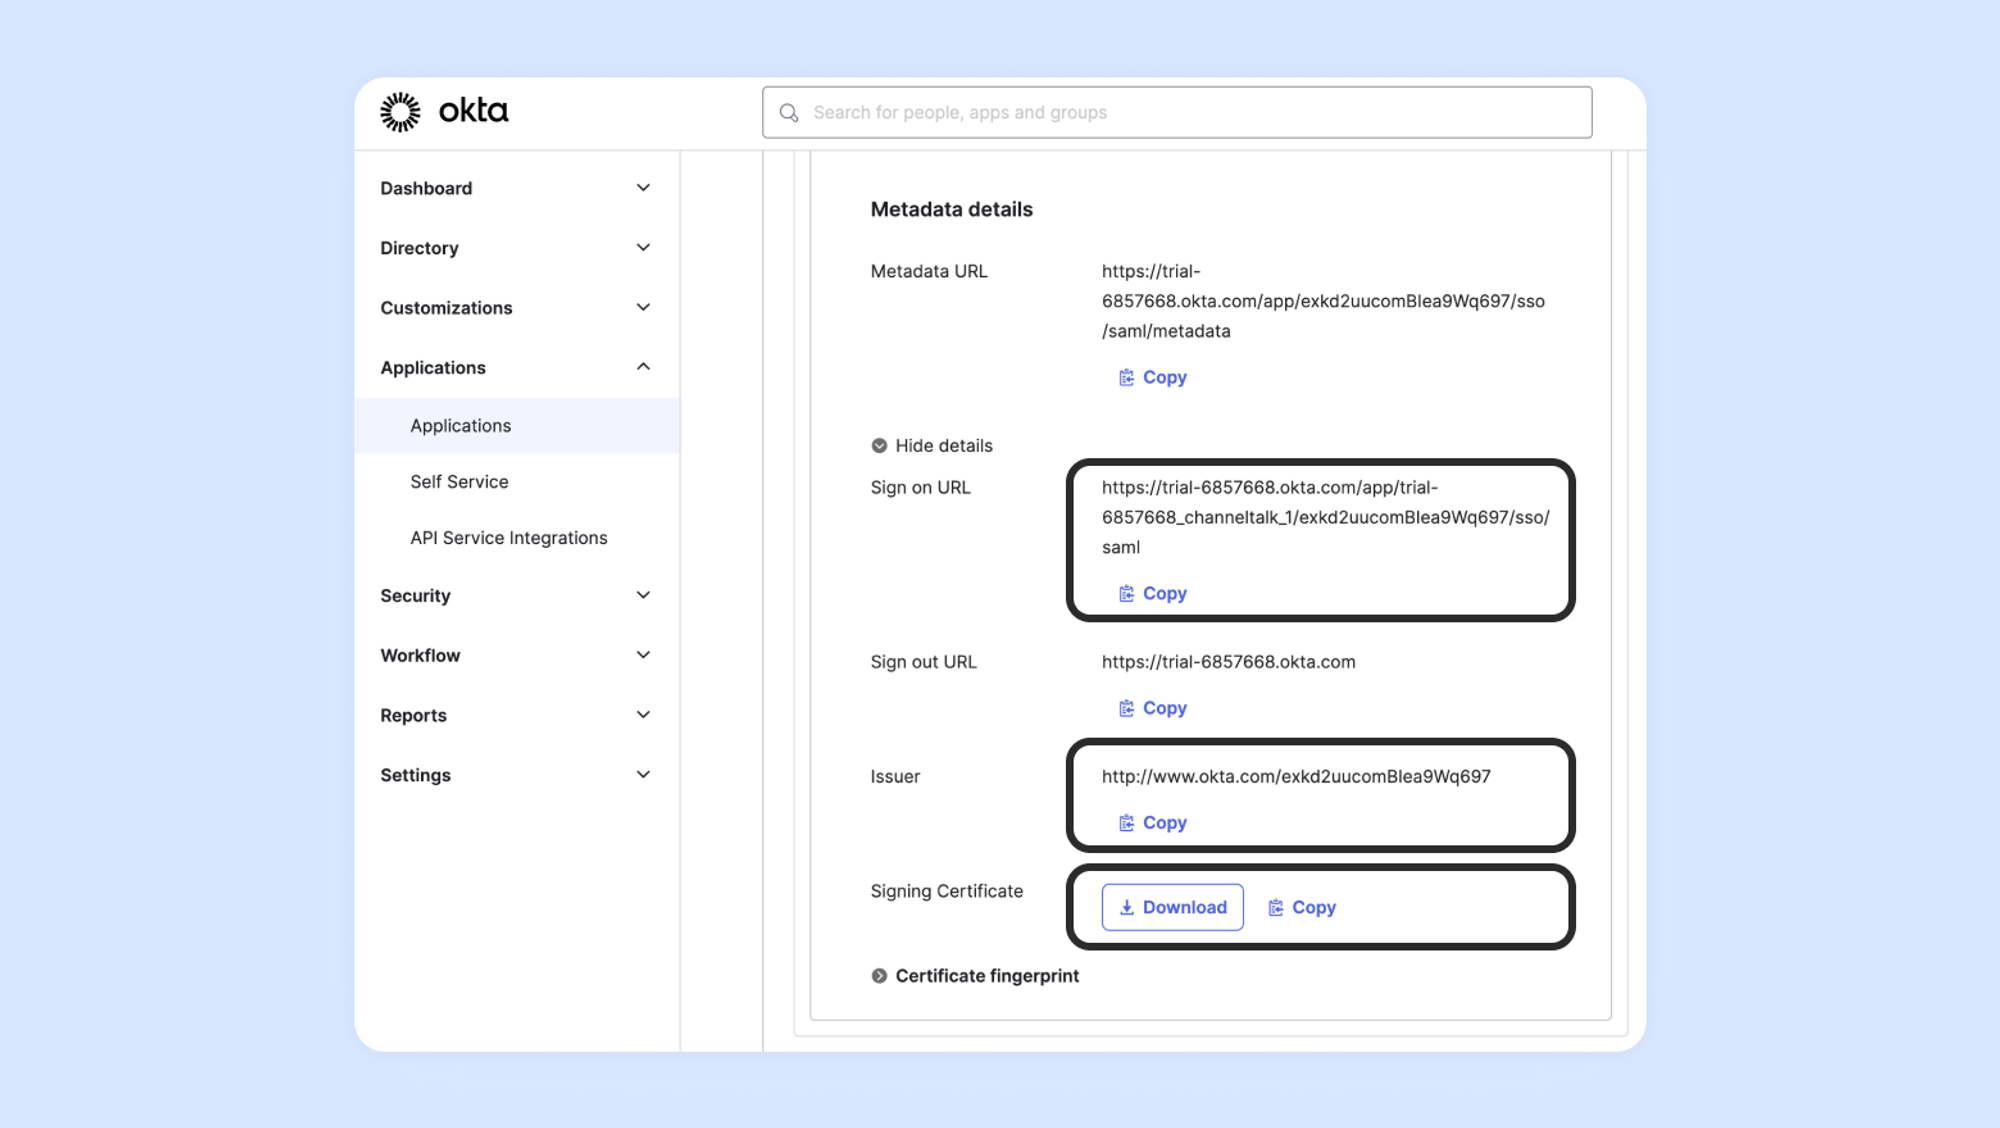Open API Service Integrations sidebar item

coord(508,537)
